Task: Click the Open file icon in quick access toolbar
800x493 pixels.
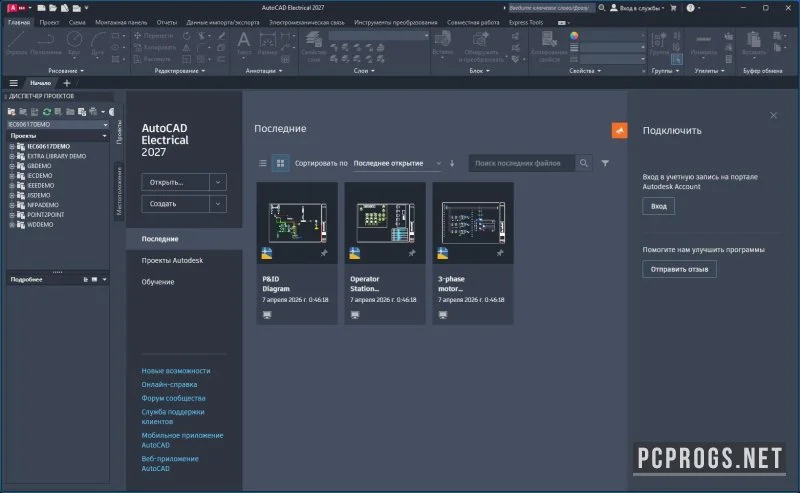Action: click(53, 8)
